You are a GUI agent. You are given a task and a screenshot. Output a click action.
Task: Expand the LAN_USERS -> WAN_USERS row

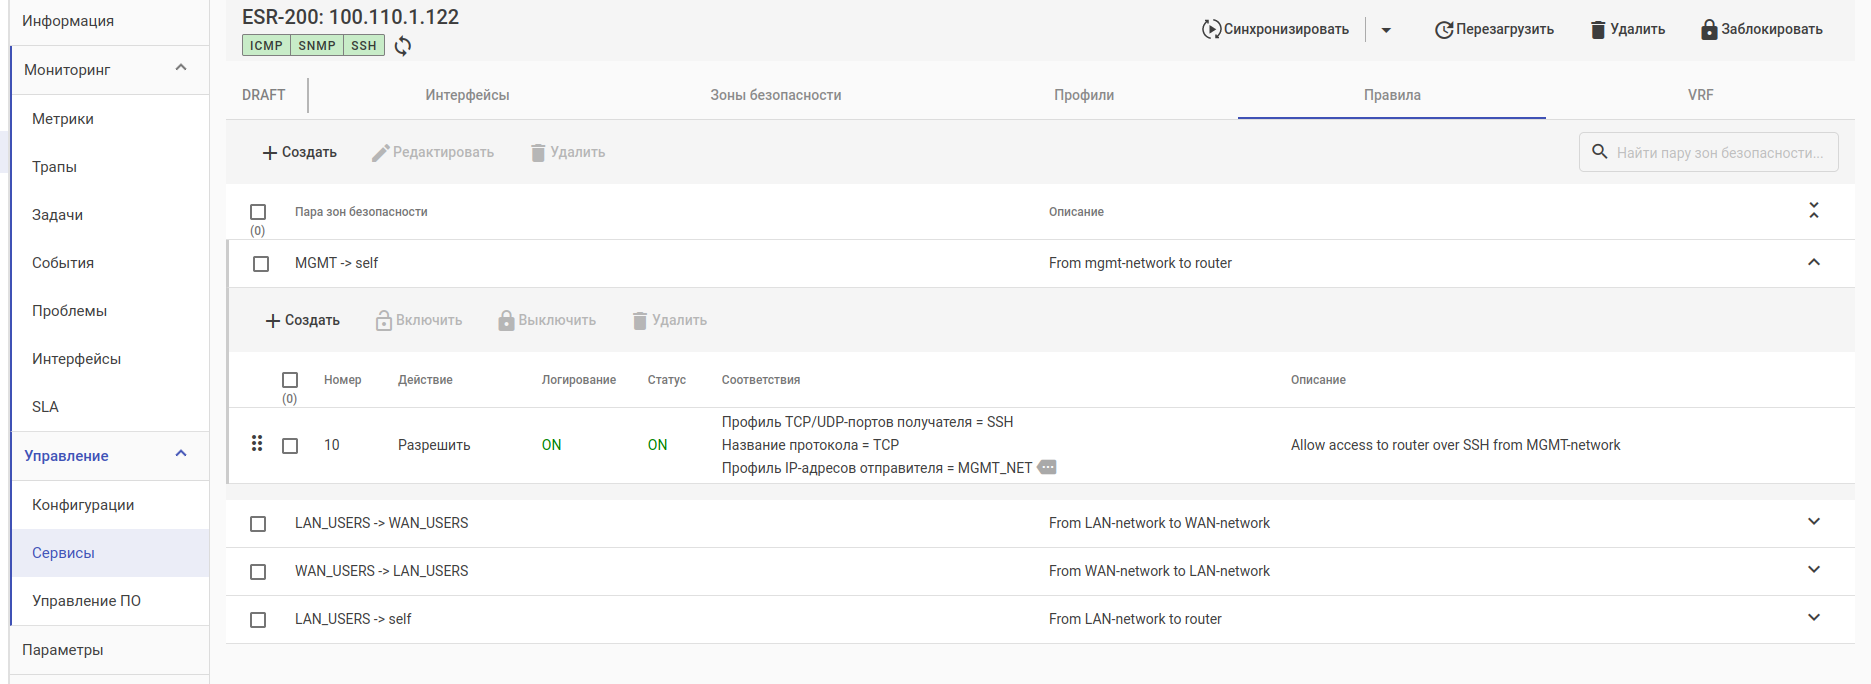pos(1814,522)
